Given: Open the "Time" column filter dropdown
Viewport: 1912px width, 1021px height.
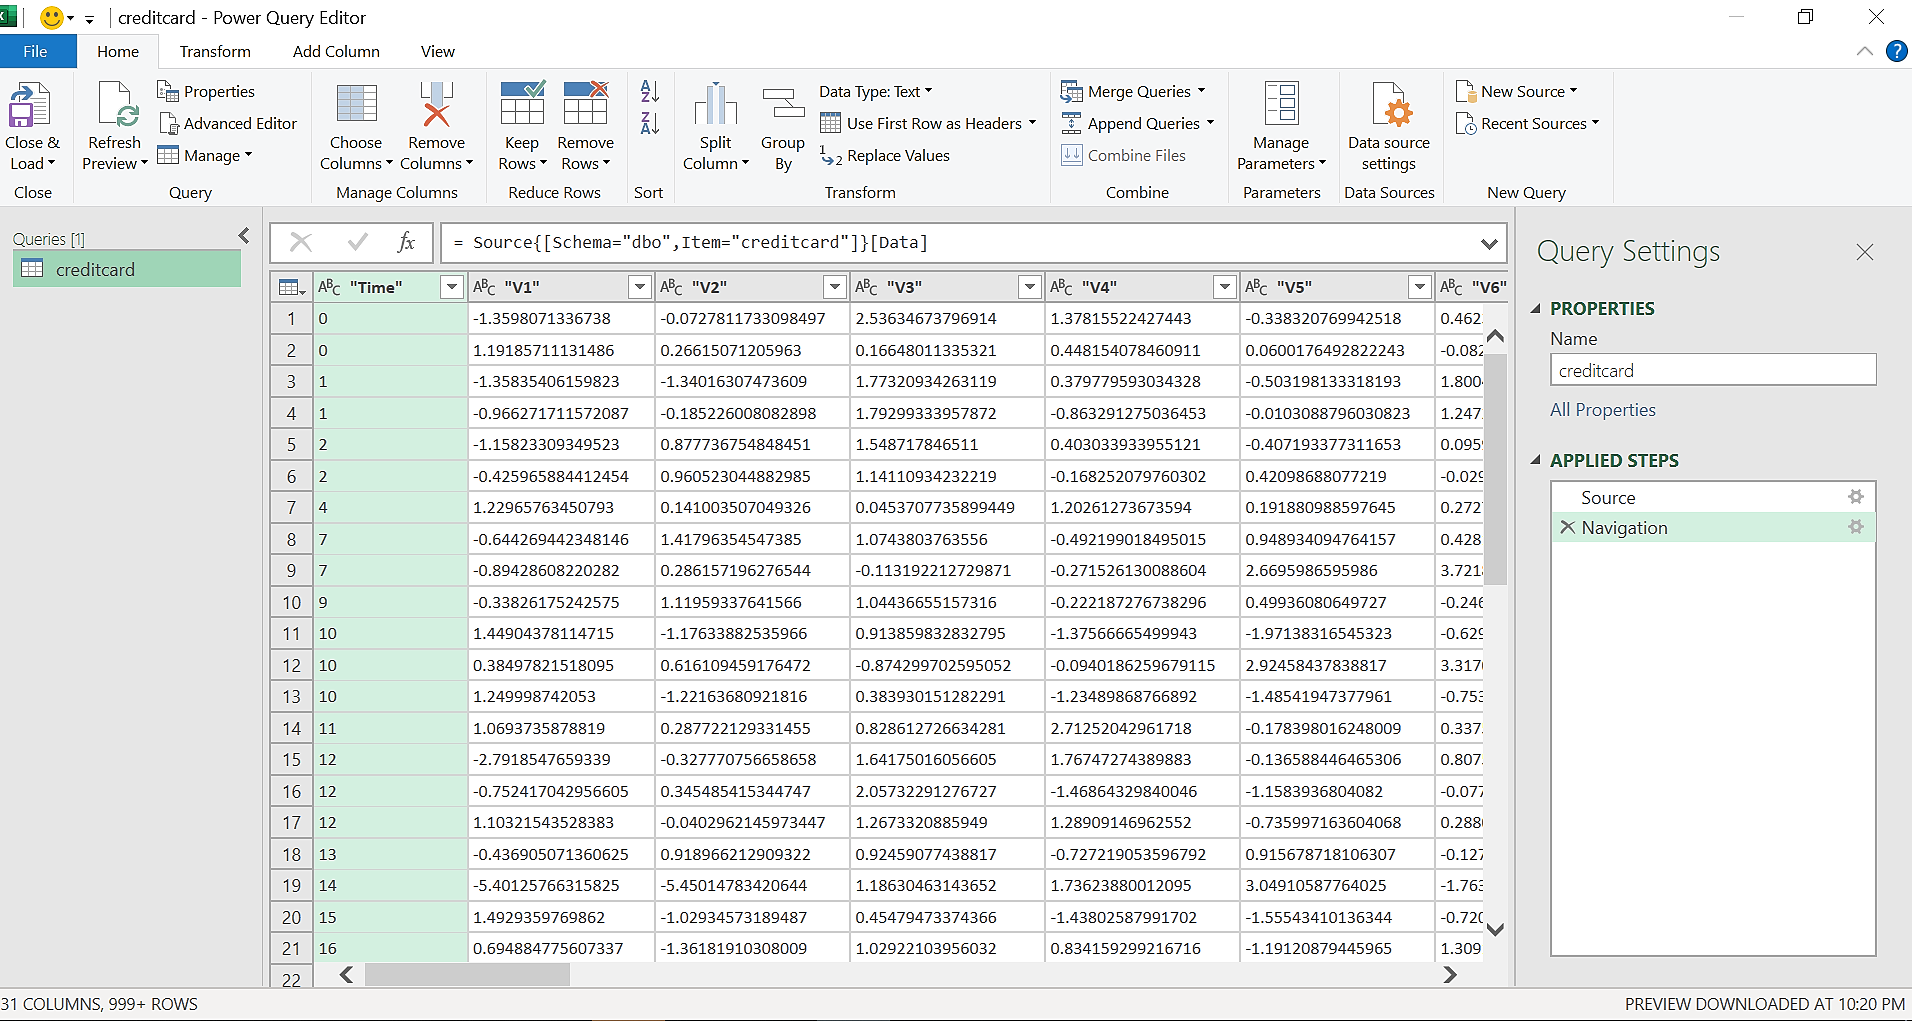Looking at the screenshot, I should [452, 287].
